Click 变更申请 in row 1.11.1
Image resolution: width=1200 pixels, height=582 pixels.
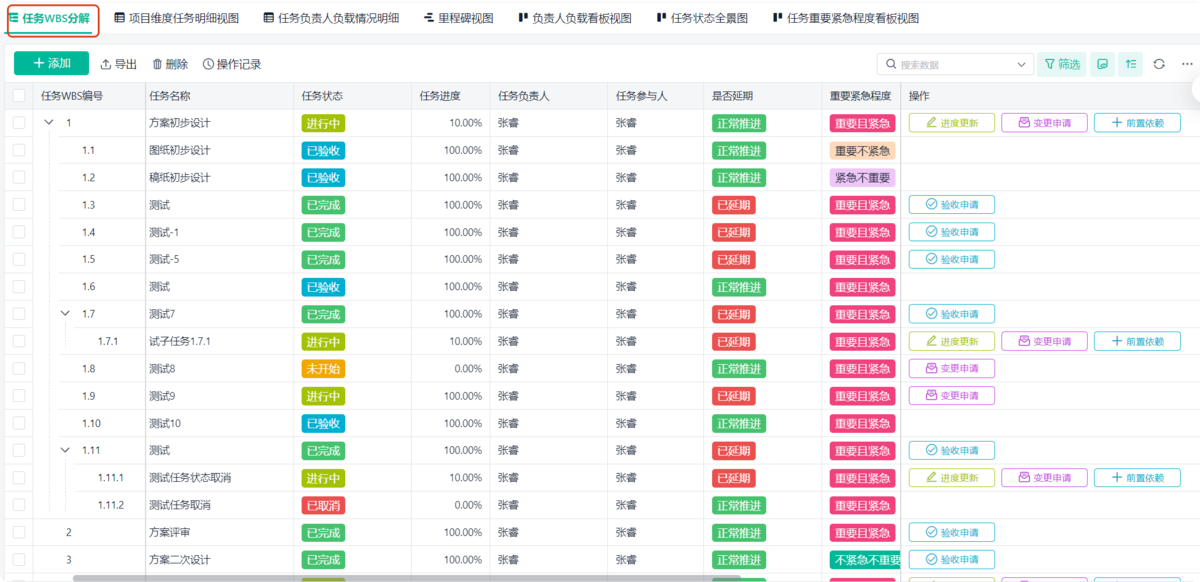pyautogui.click(x=1044, y=478)
